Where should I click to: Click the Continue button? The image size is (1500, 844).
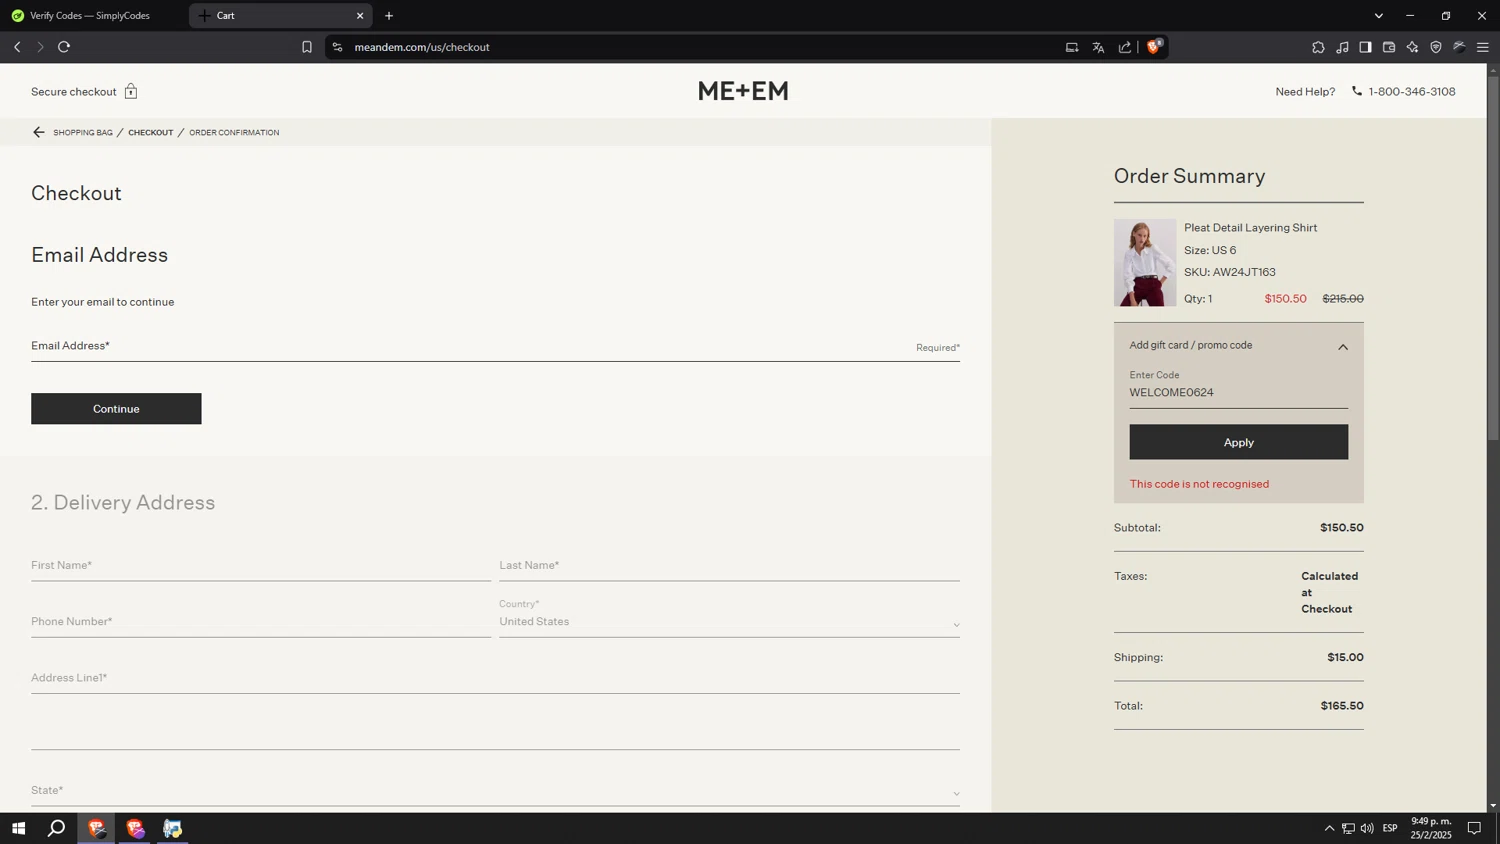[x=116, y=409]
